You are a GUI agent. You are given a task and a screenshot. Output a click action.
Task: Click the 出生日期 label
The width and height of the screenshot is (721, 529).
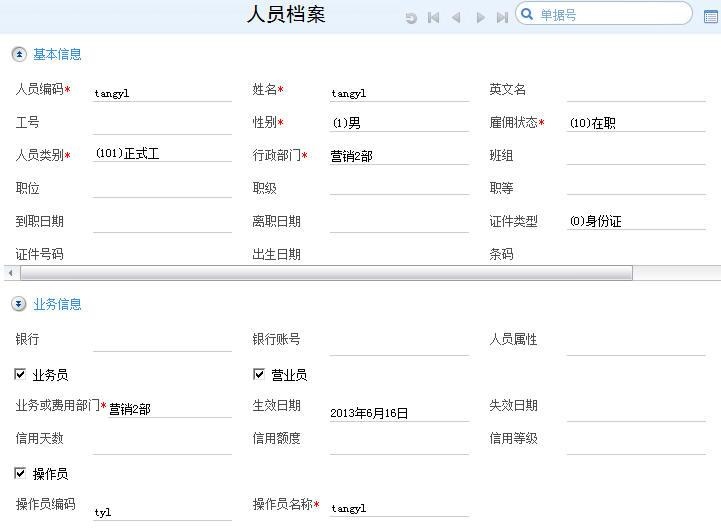click(x=276, y=254)
